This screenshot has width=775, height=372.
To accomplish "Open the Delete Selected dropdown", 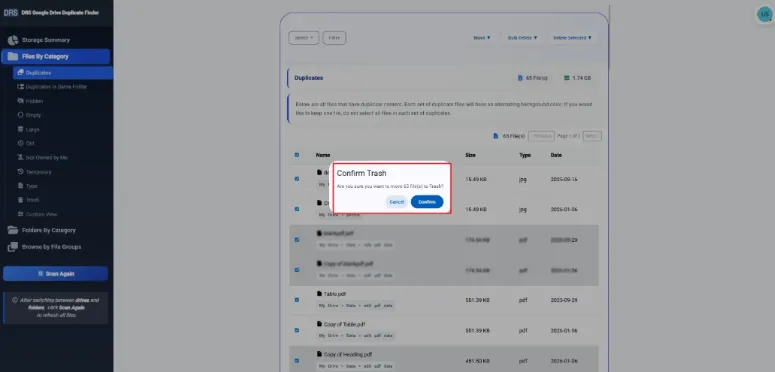I will coord(572,38).
